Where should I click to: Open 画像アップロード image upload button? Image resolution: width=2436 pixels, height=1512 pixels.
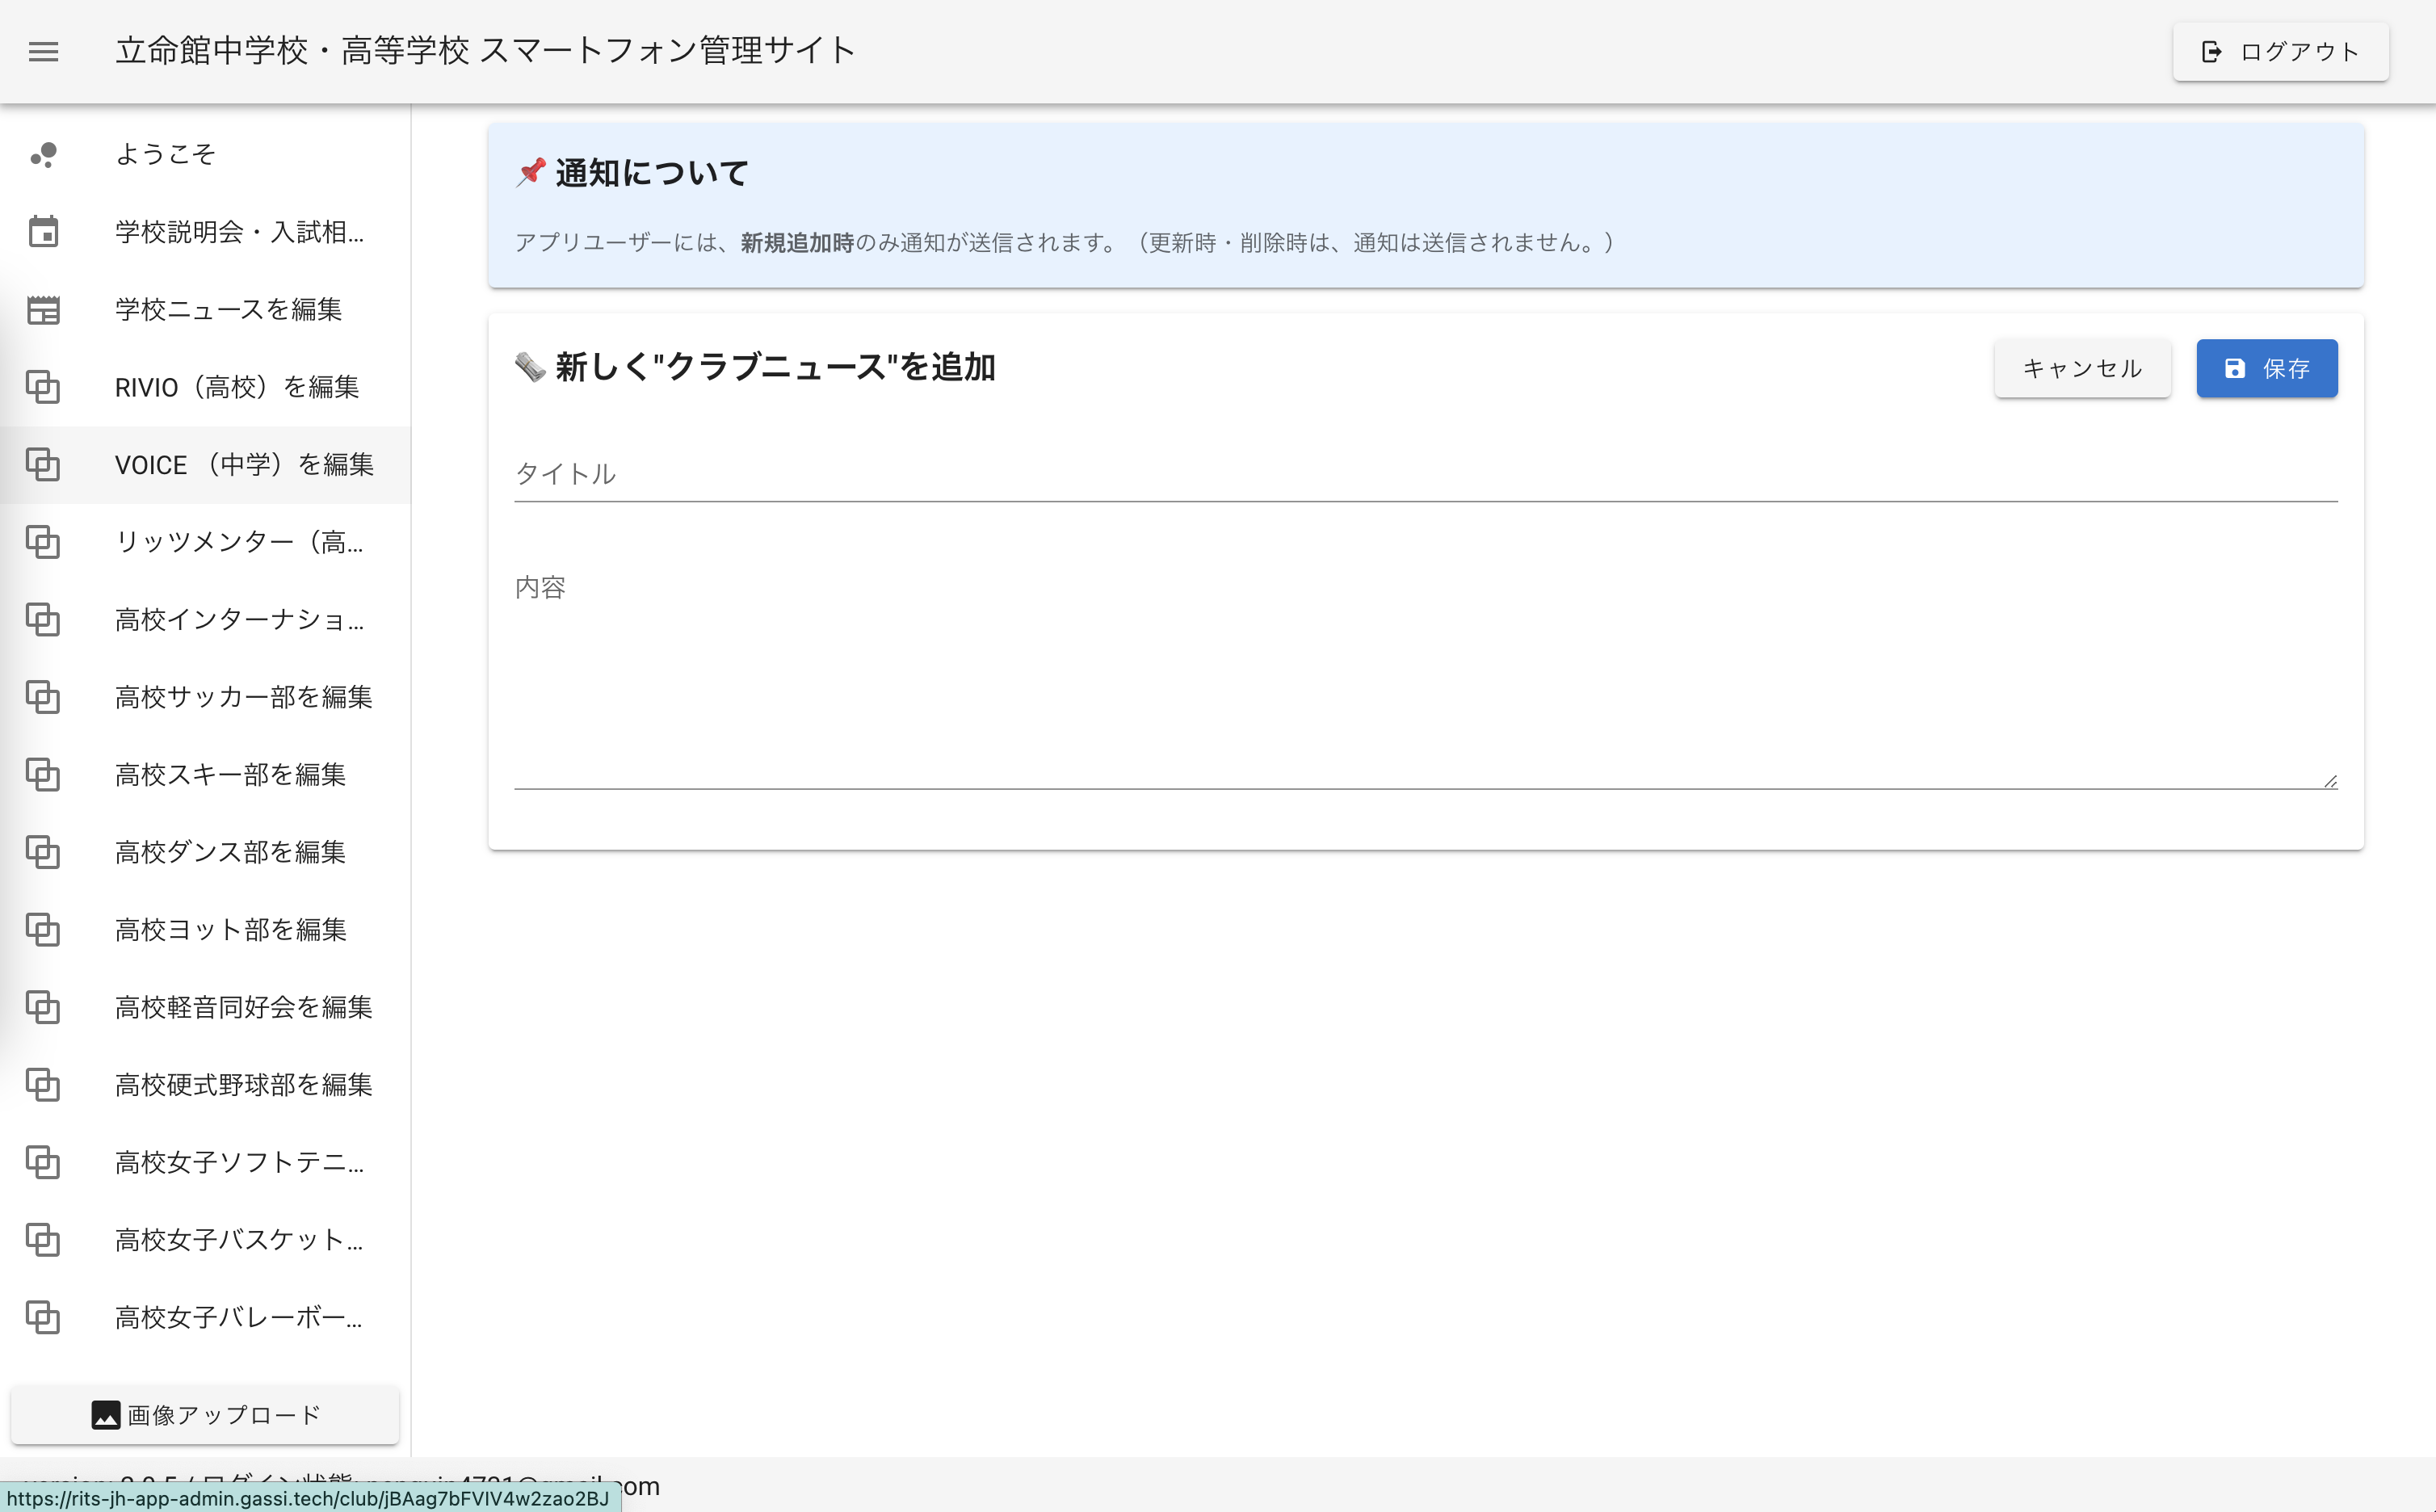pyautogui.click(x=205, y=1415)
